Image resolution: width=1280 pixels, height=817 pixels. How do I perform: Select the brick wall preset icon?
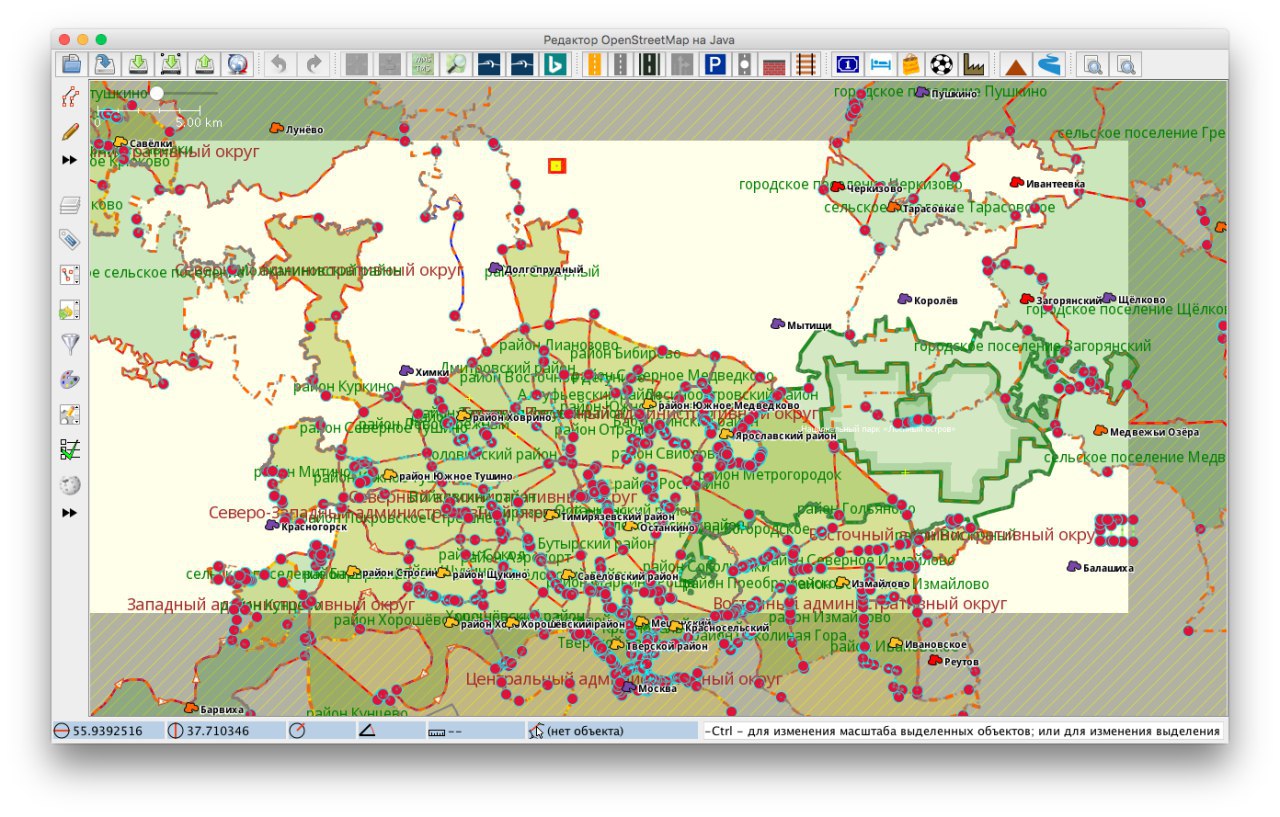click(774, 65)
